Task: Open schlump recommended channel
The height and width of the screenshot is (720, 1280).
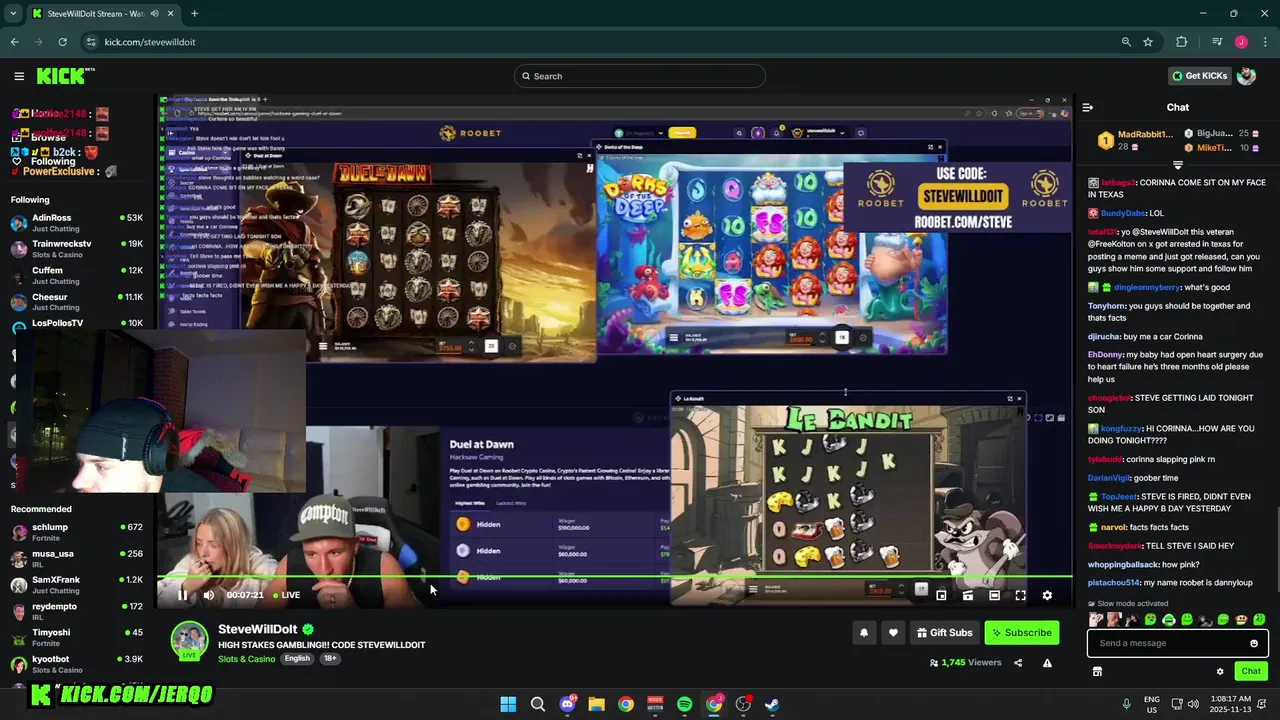Action: coord(77,532)
